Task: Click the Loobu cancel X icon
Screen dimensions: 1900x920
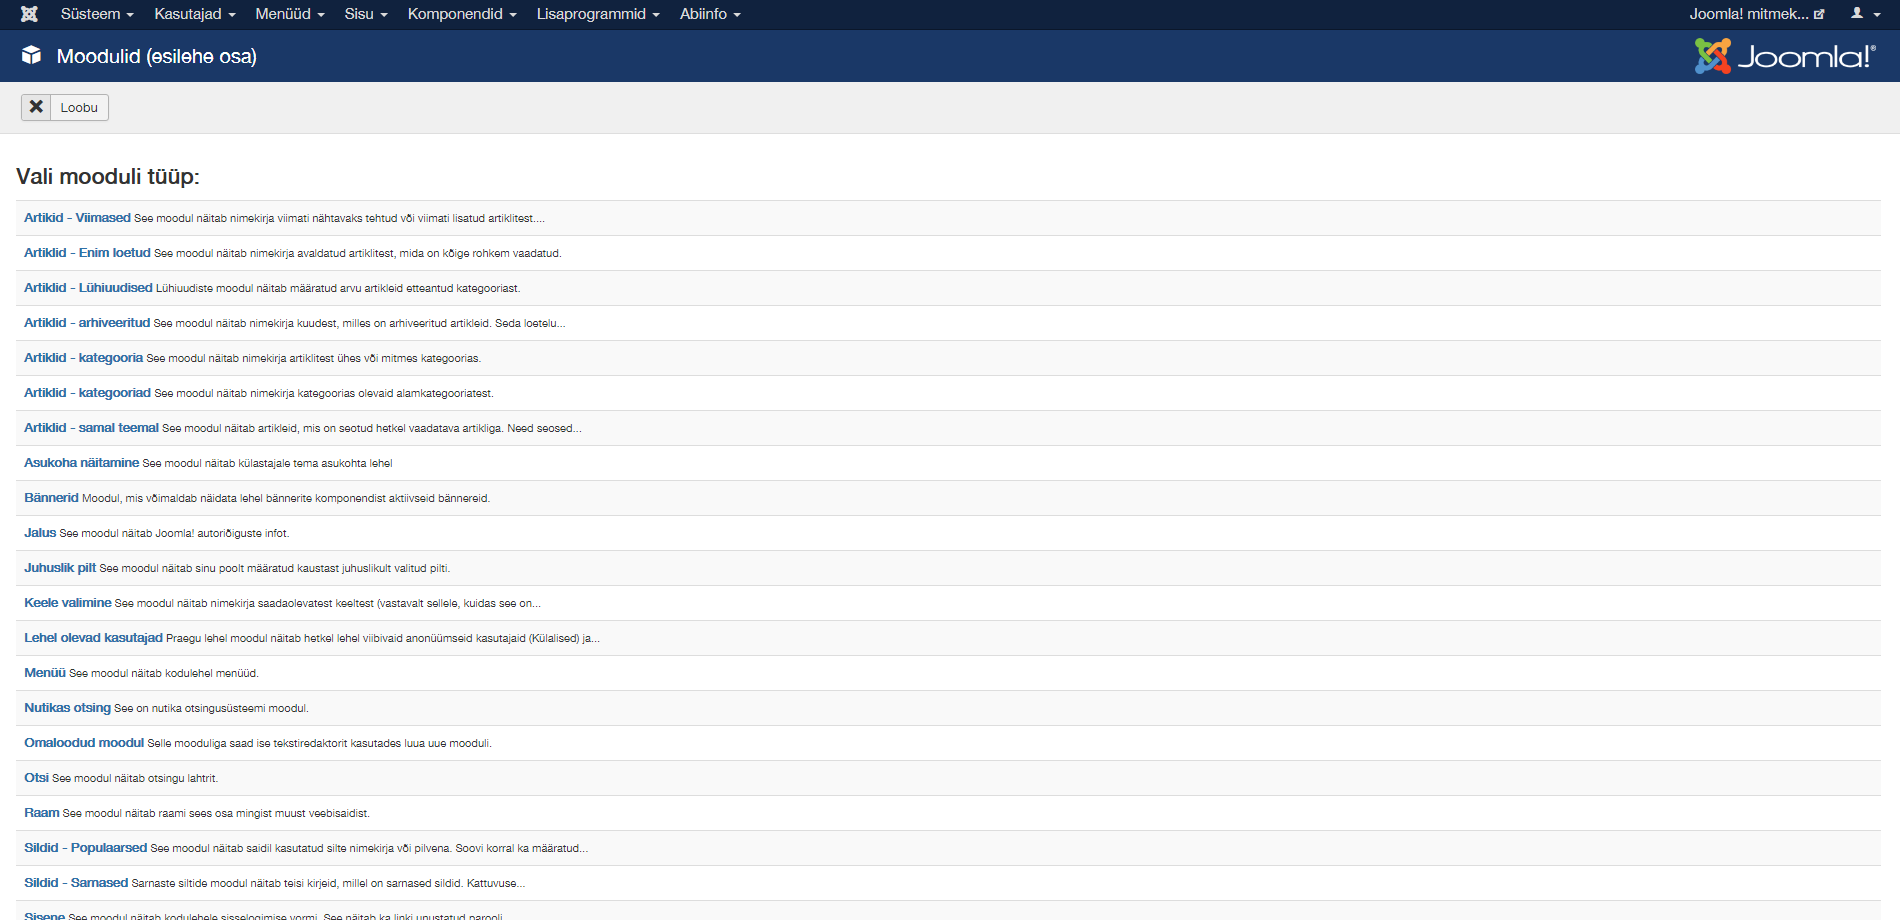Action: point(36,107)
